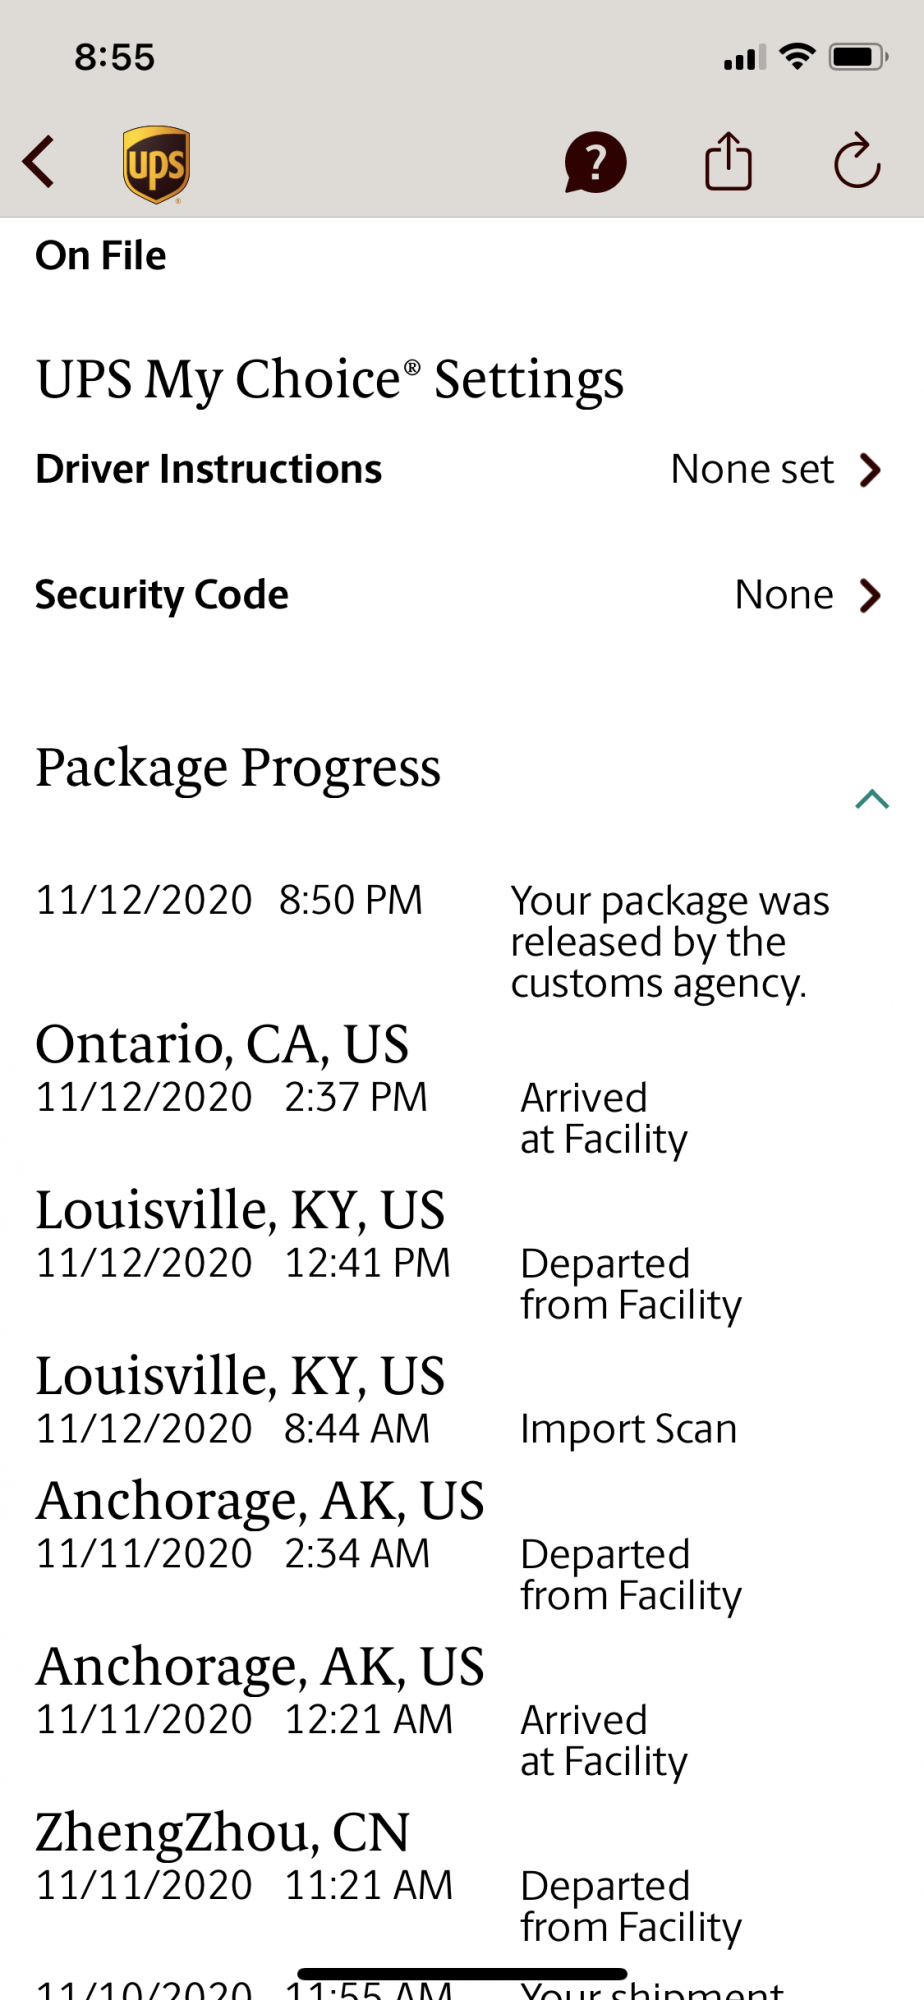Tap the Package Progress heading
The height and width of the screenshot is (2000, 924).
[238, 768]
